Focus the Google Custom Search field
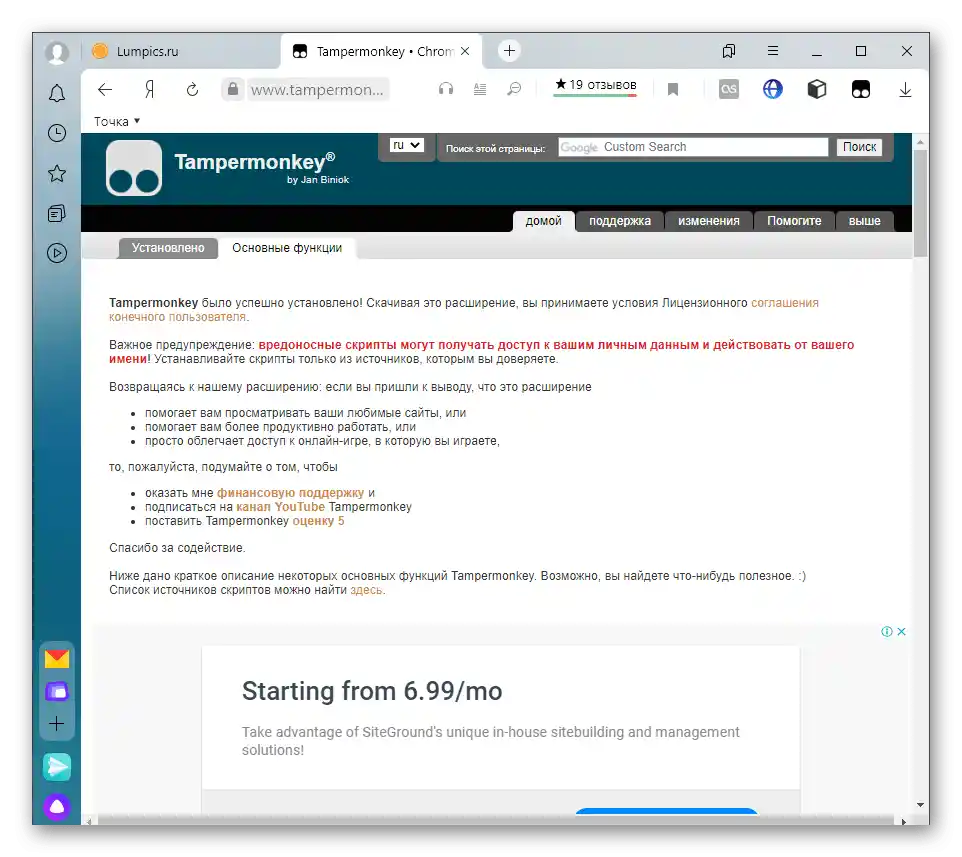The image size is (962, 857). pos(693,147)
